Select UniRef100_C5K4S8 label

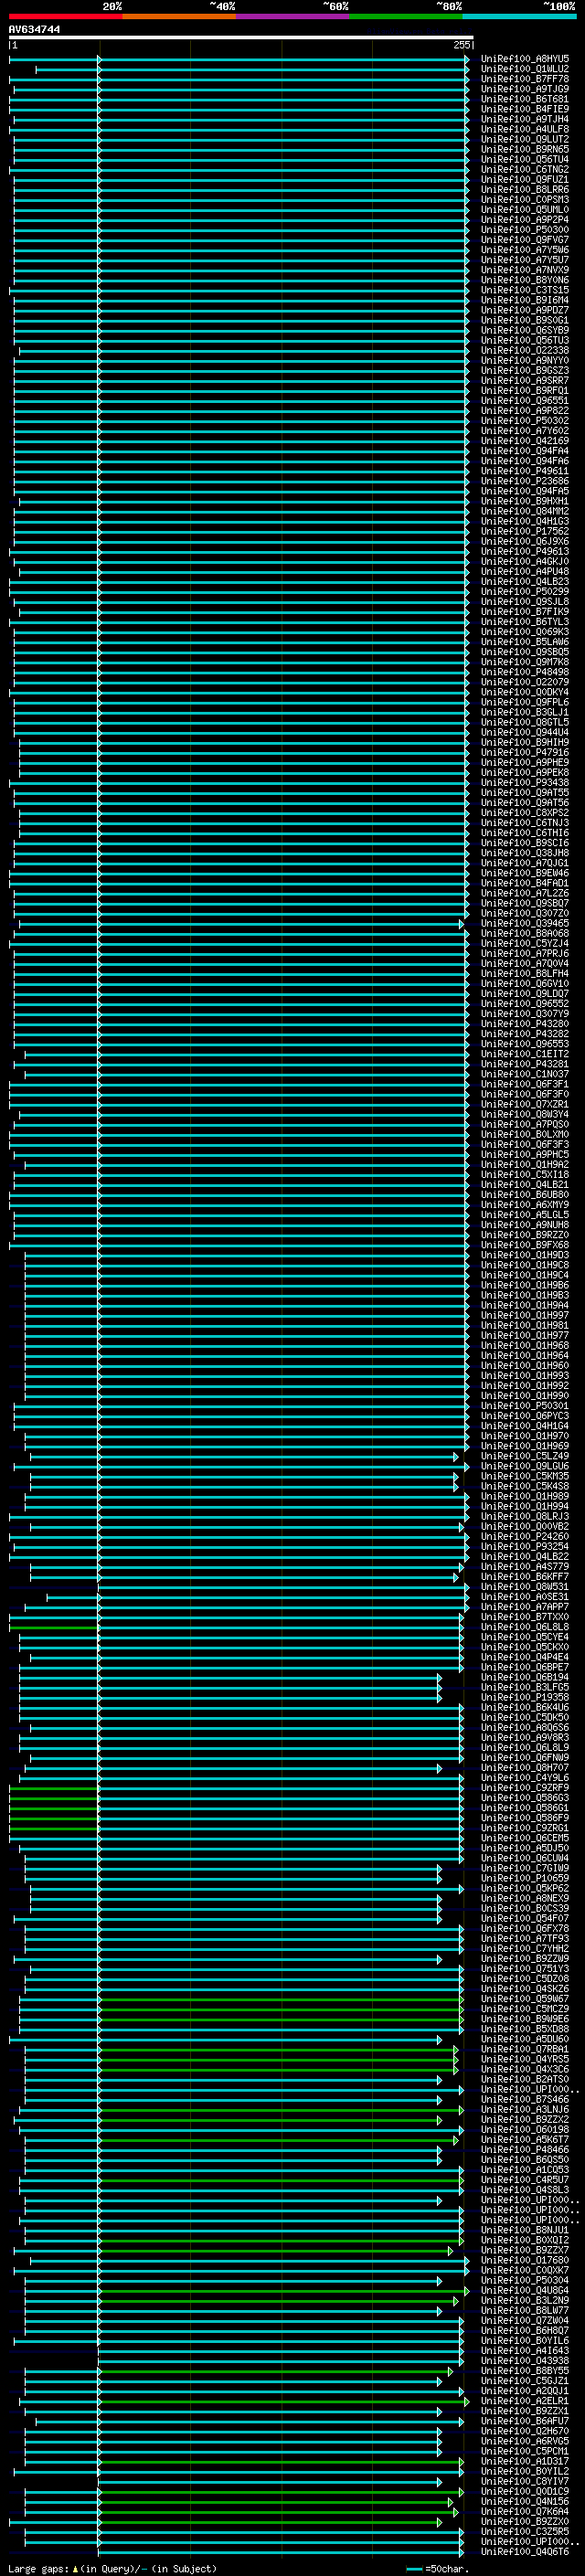525,1486
